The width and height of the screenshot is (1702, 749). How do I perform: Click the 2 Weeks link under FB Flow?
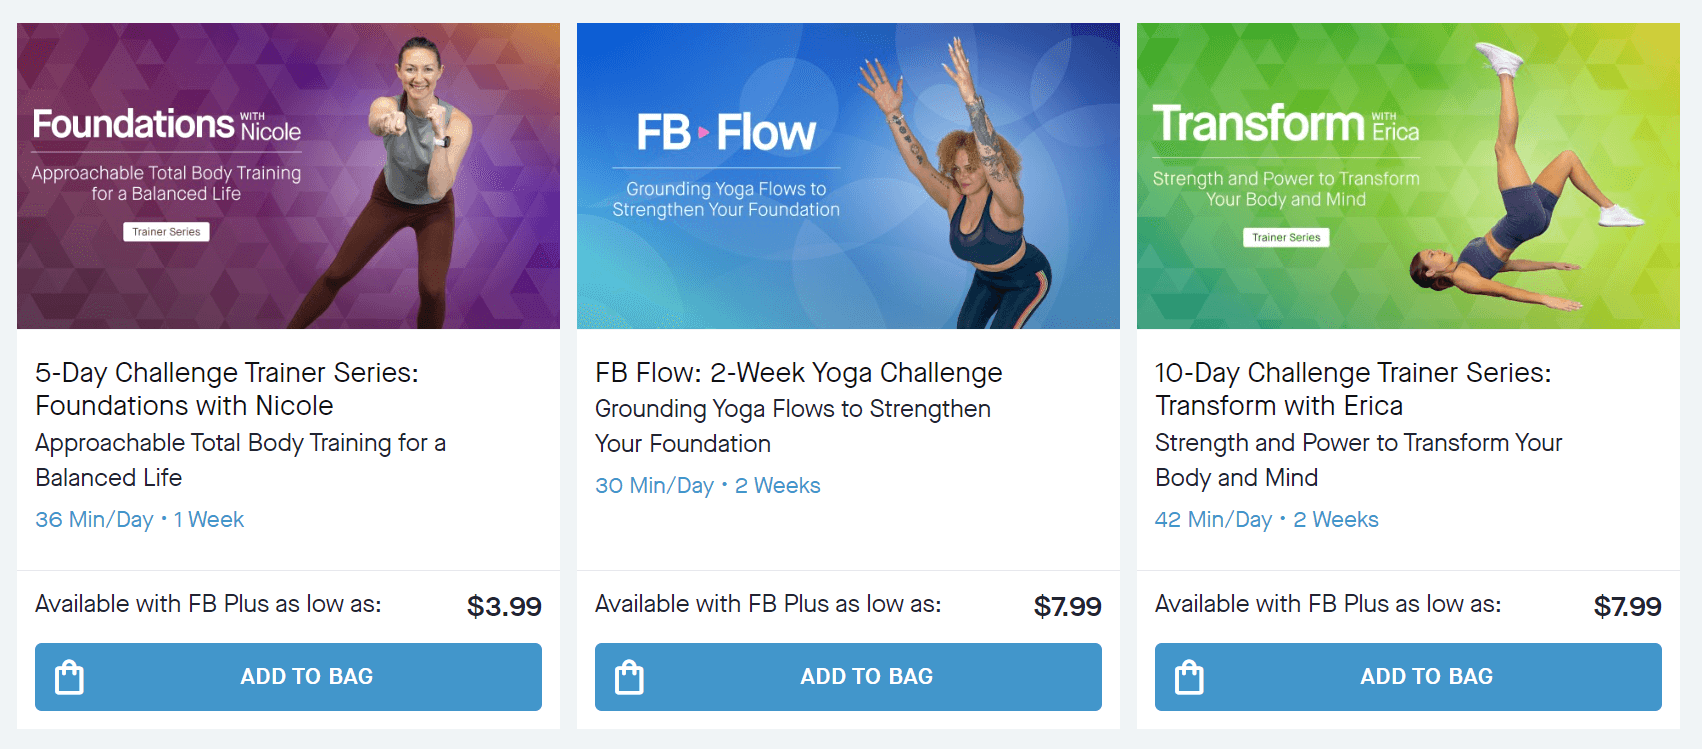coord(778,485)
